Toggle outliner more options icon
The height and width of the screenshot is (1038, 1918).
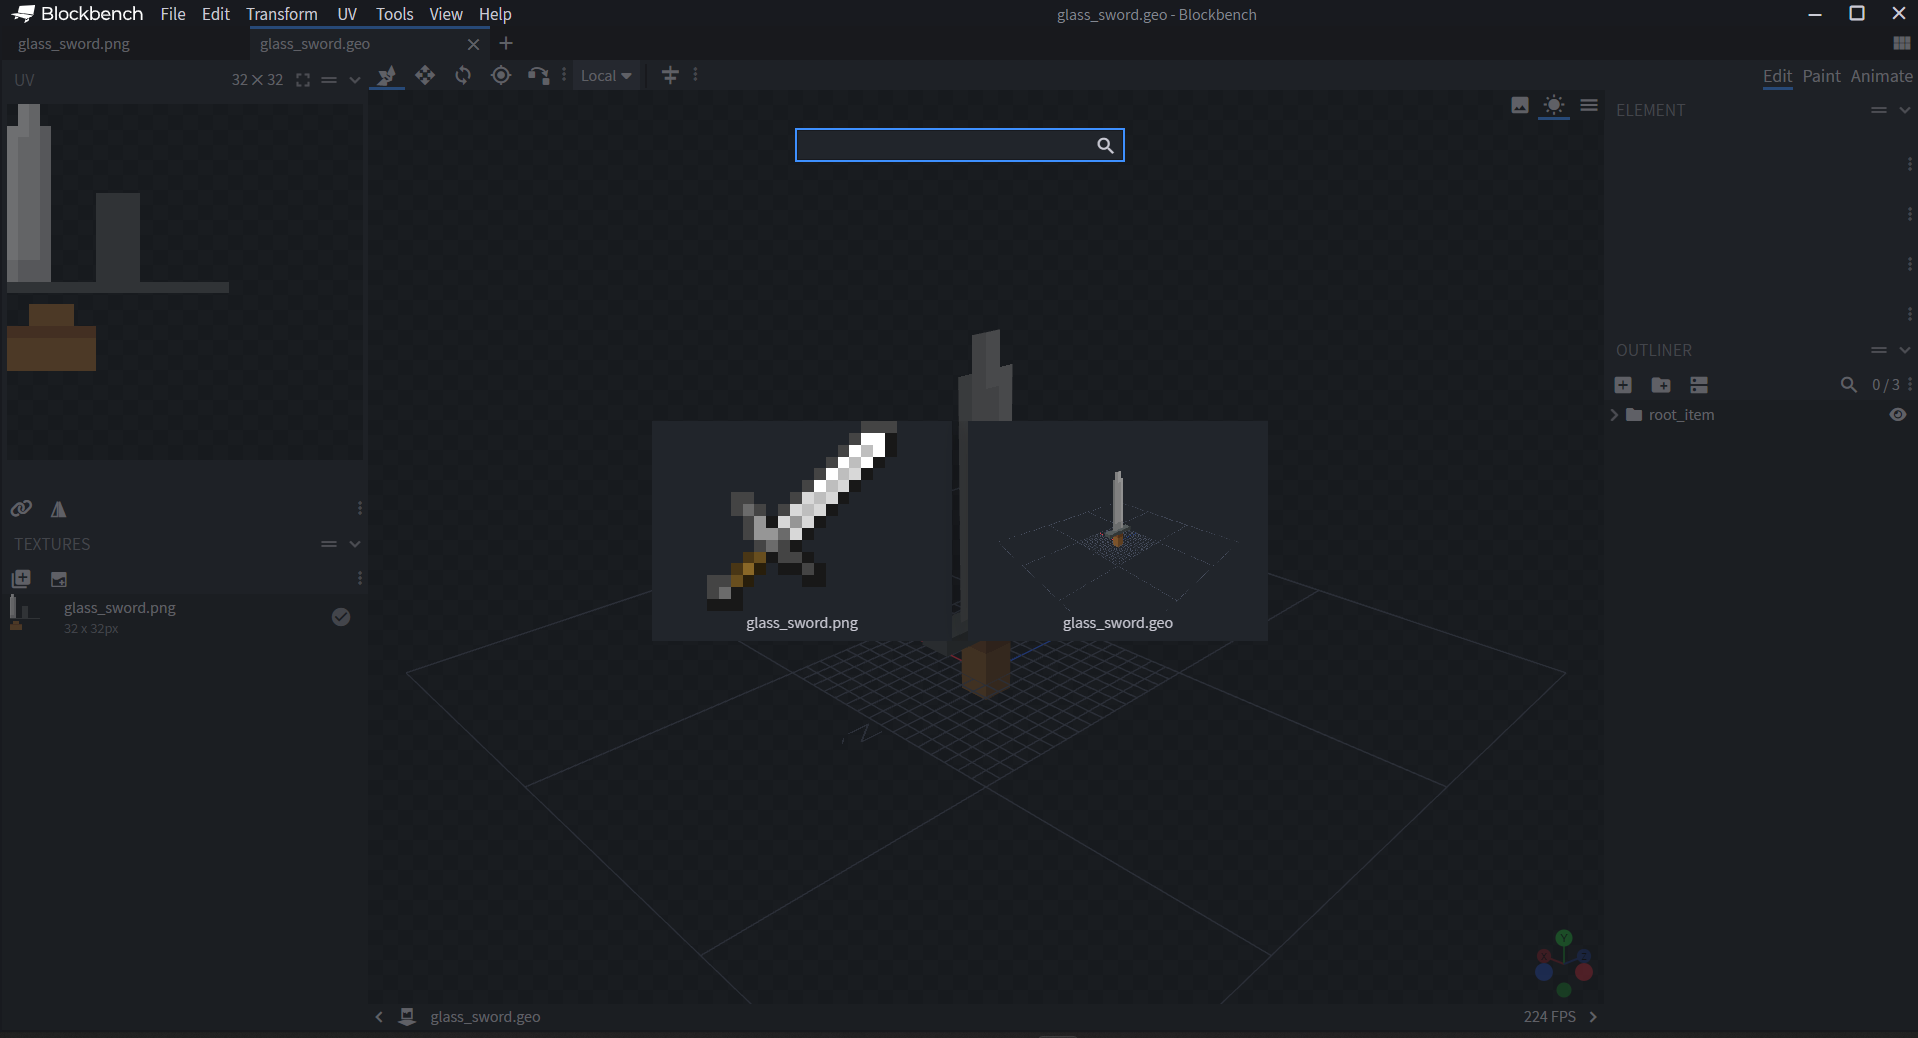click(1699, 385)
